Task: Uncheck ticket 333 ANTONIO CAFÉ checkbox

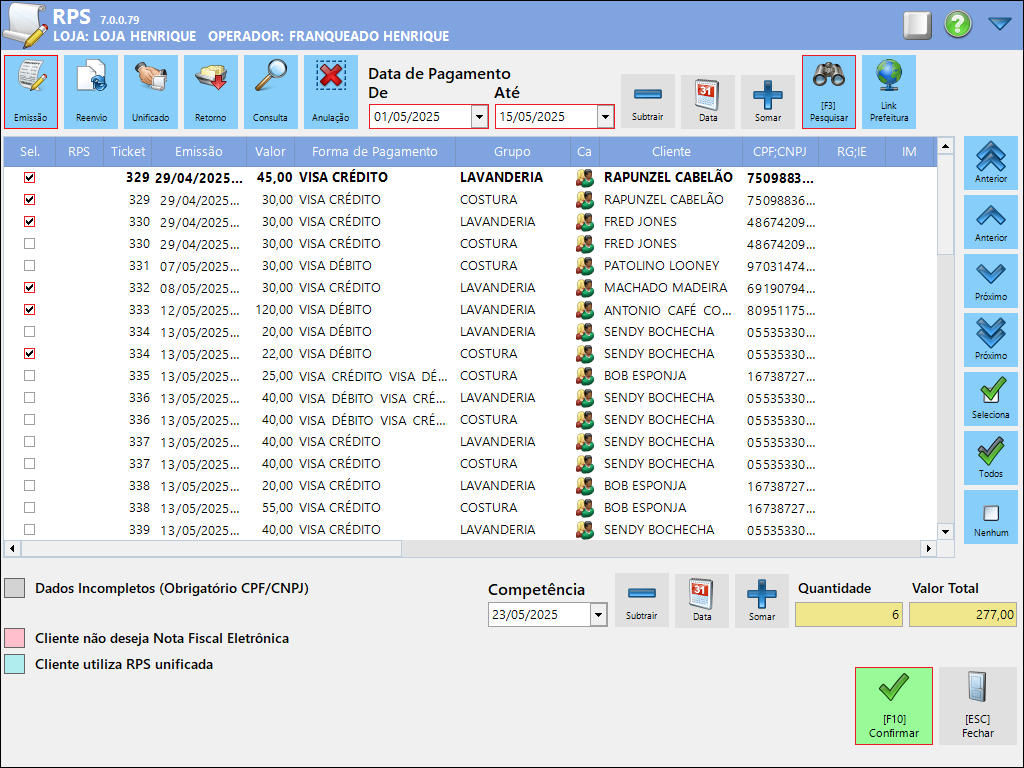Action: tap(29, 310)
